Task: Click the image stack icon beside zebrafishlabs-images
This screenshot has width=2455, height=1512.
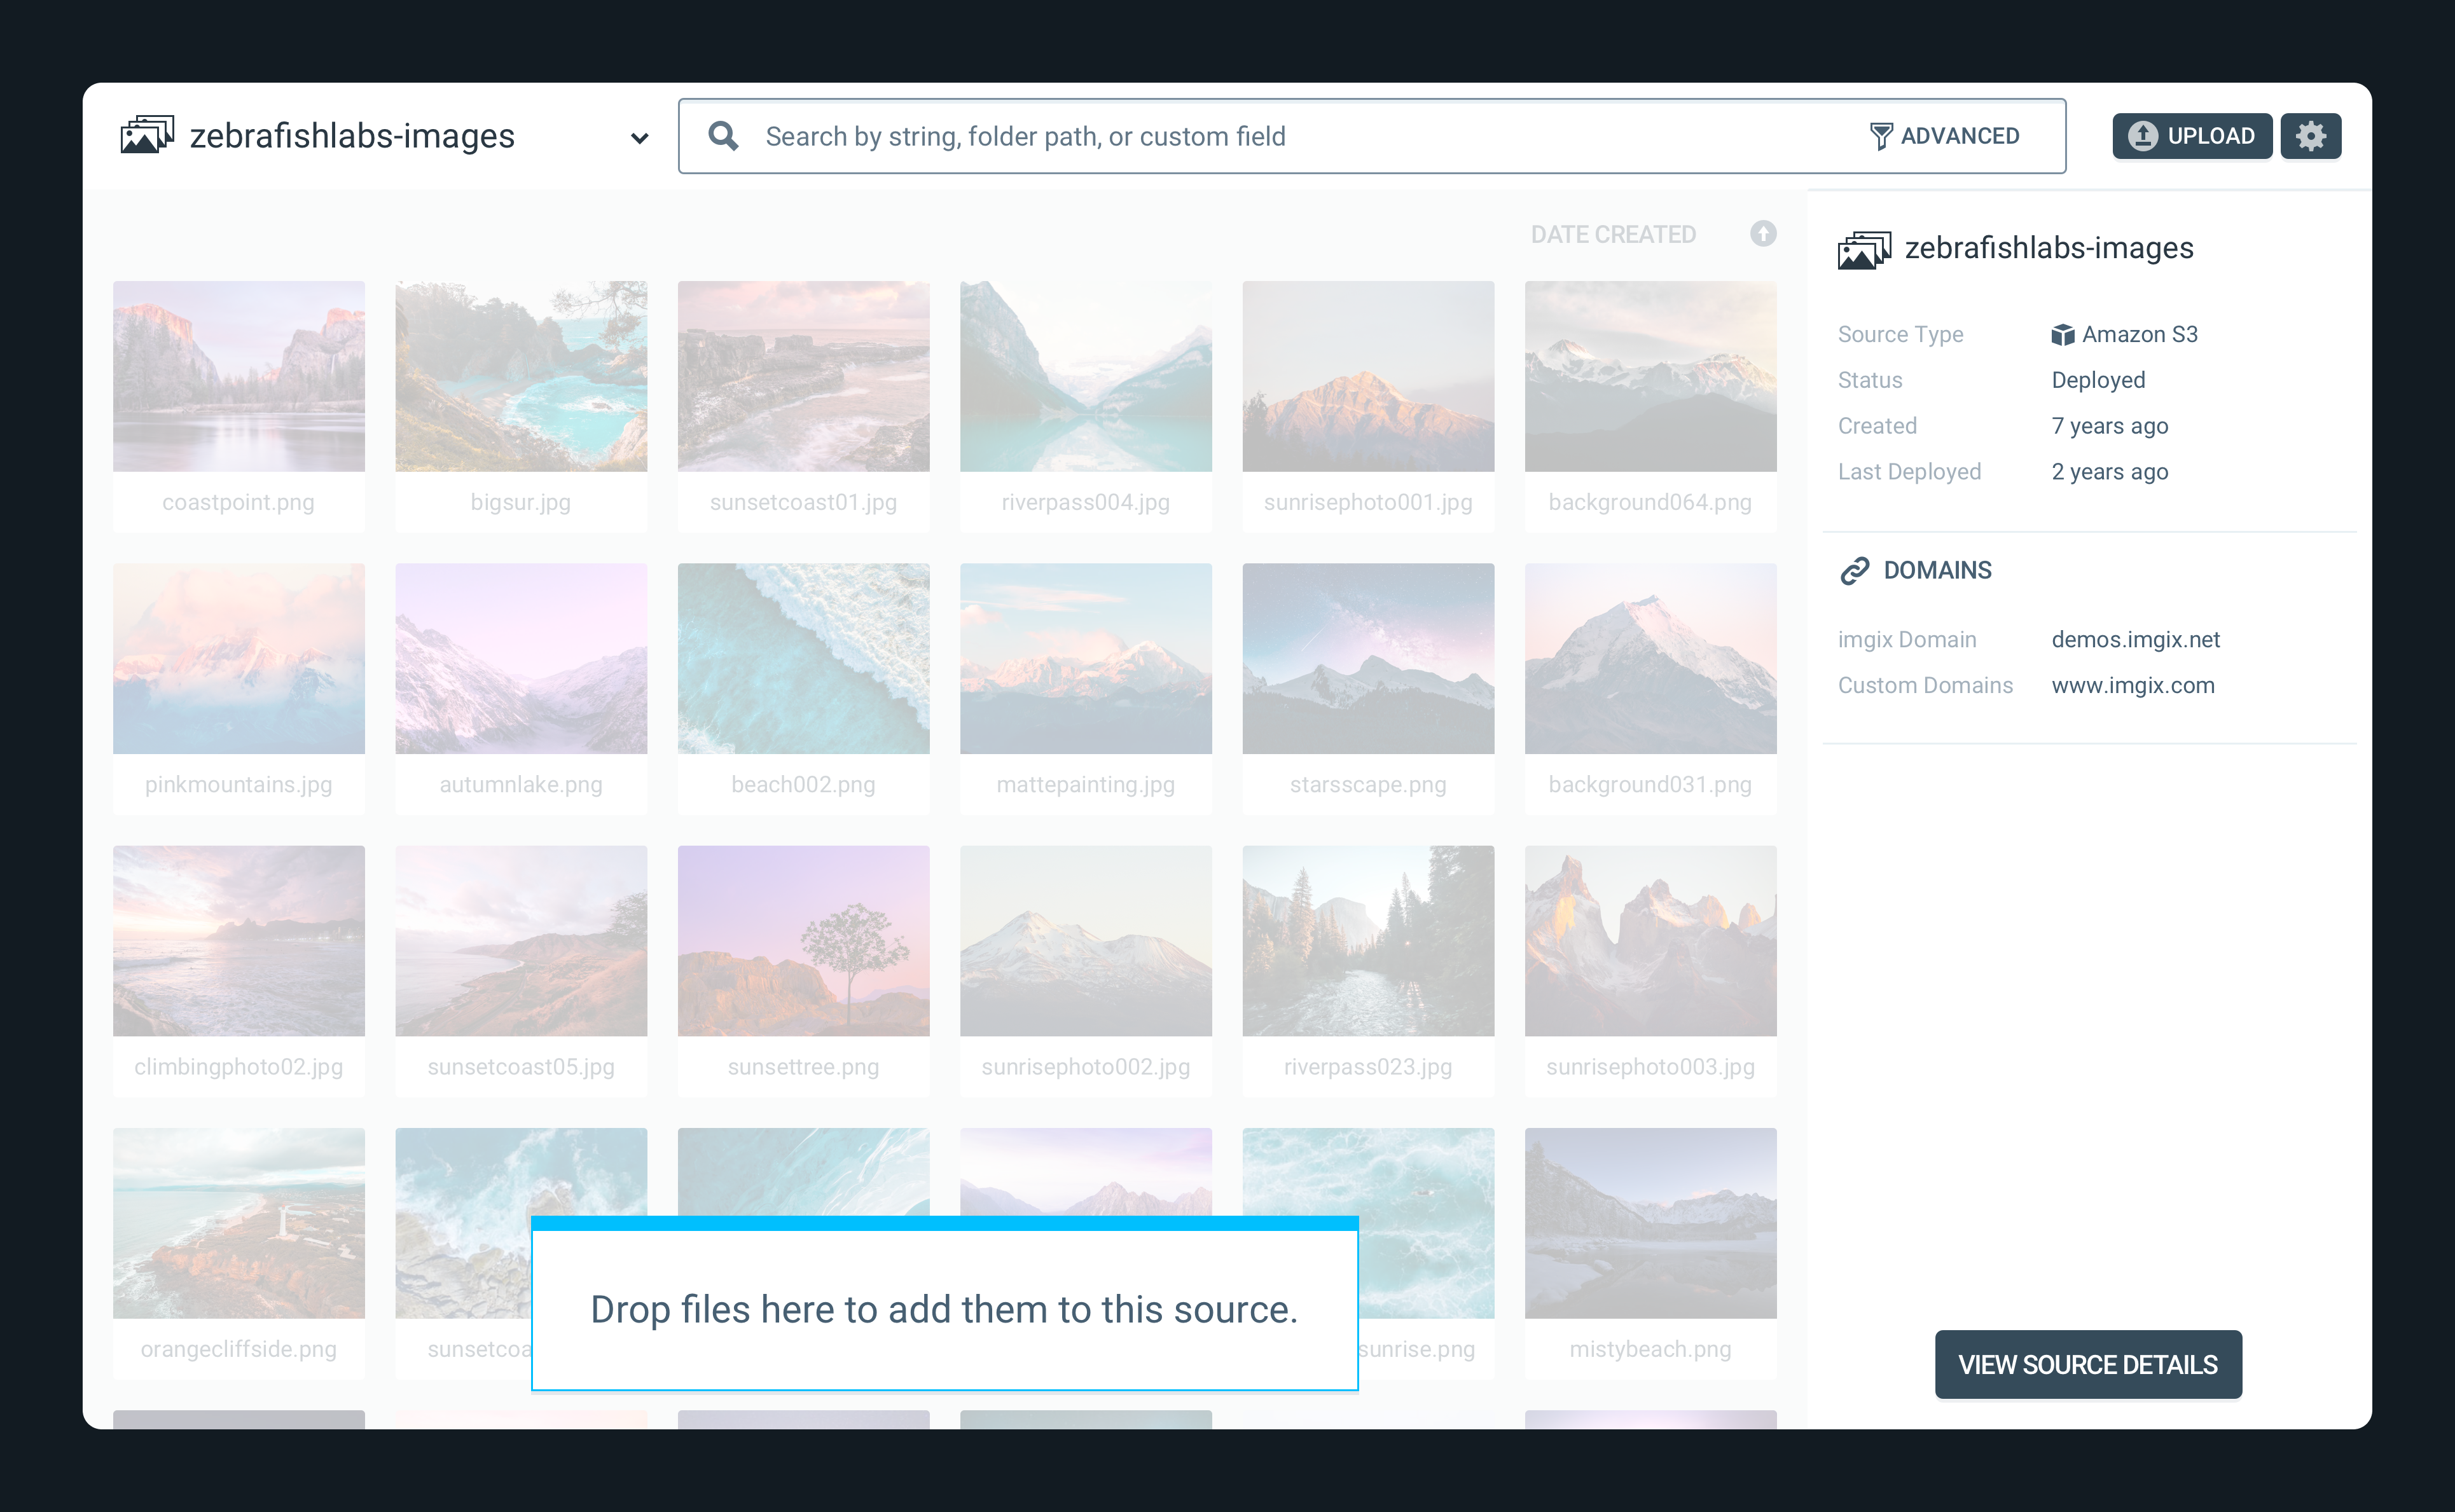Action: click(x=148, y=134)
